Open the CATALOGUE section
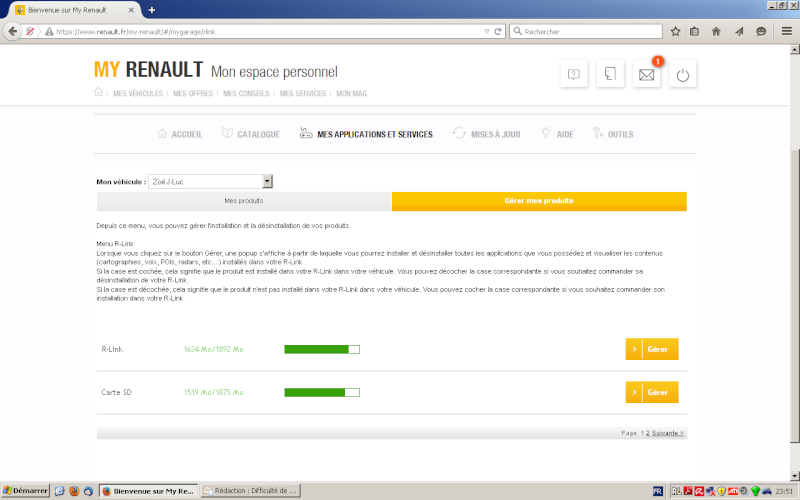800x500 pixels. pyautogui.click(x=251, y=134)
